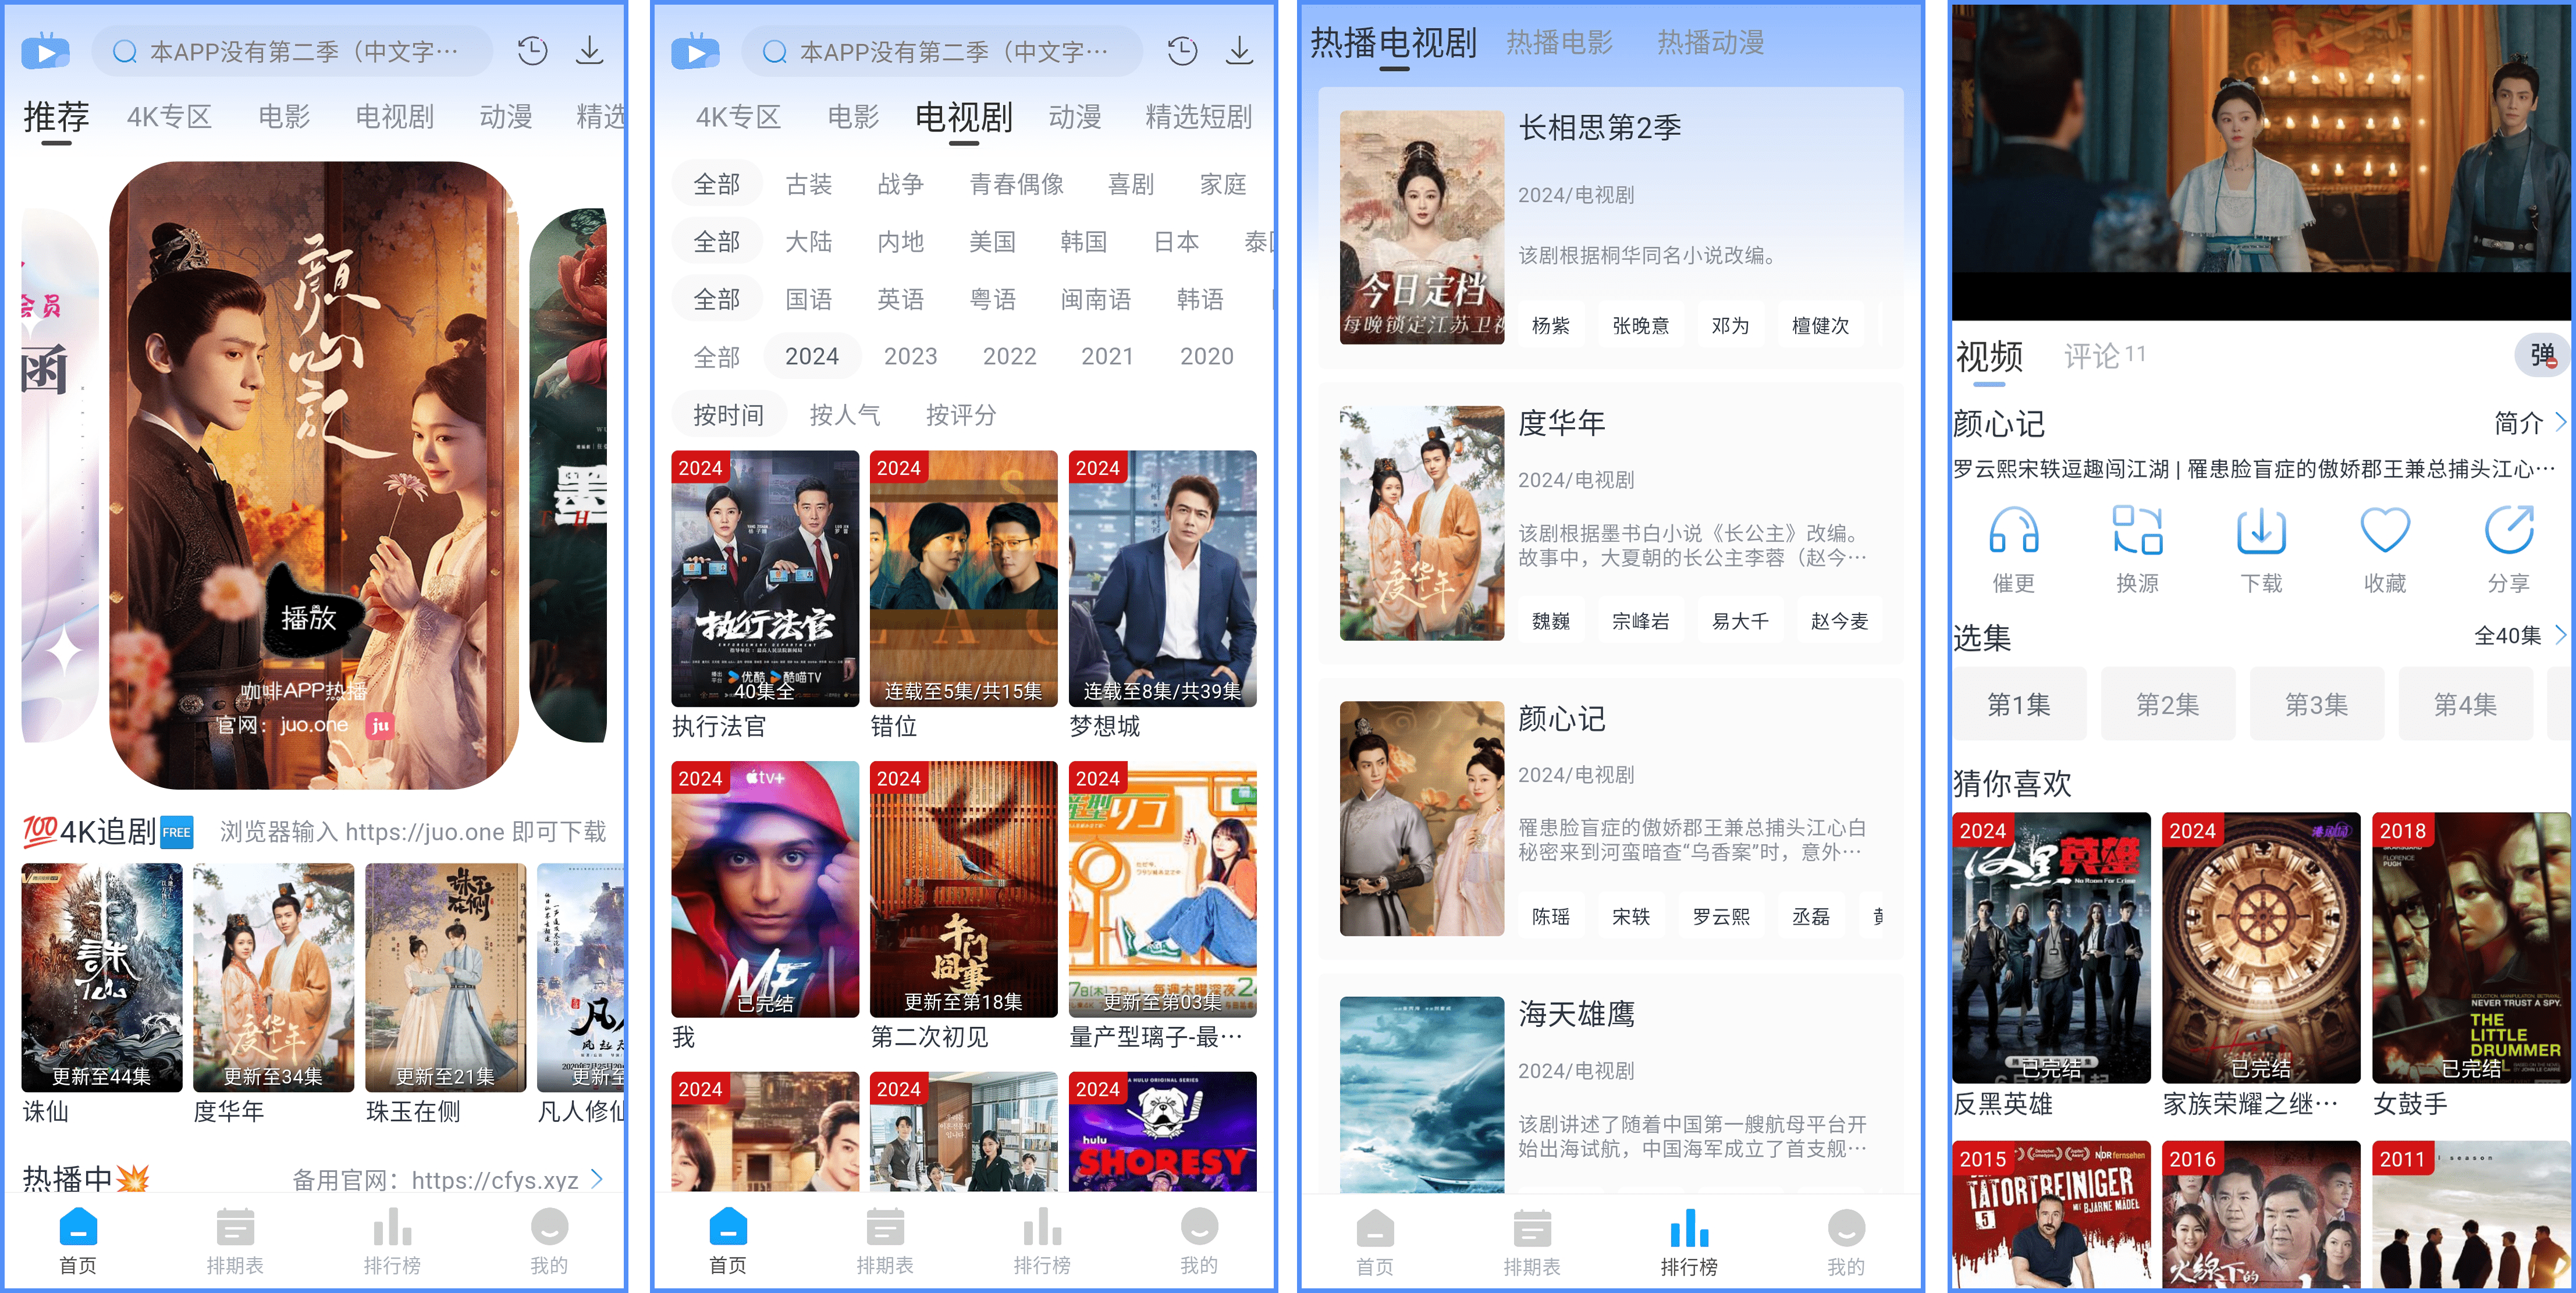
Task: Switch to 热播动漫 tab
Action: (1710, 43)
